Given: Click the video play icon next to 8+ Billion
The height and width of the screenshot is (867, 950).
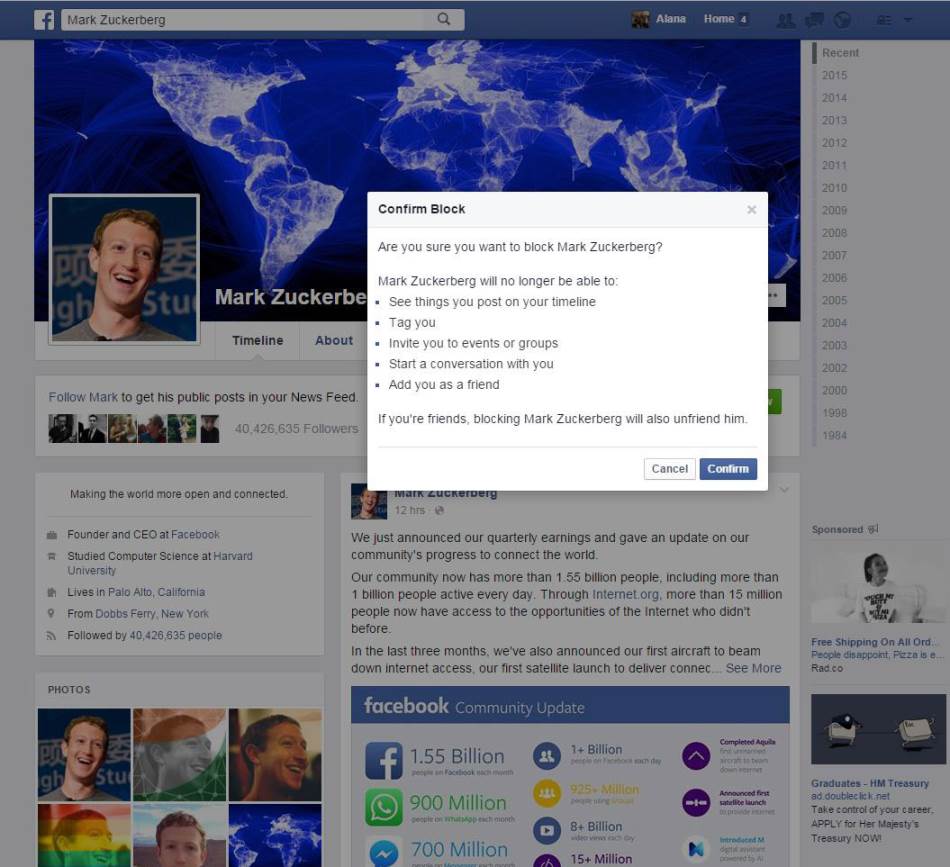Looking at the screenshot, I should click(548, 830).
